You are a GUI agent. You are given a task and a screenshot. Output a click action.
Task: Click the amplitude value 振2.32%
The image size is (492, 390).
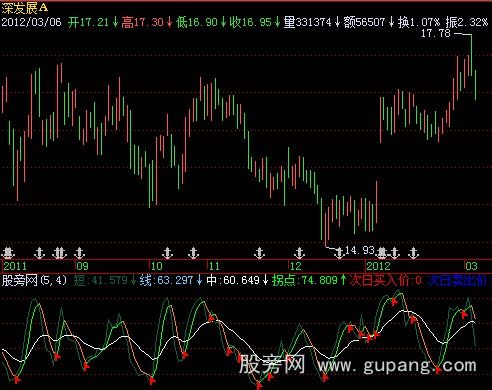(467, 22)
